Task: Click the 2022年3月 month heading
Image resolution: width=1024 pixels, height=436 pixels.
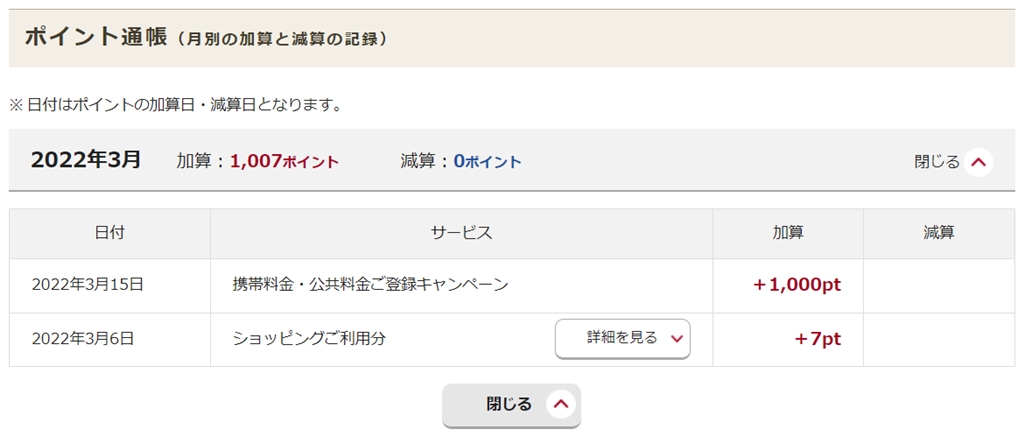Action: click(86, 160)
